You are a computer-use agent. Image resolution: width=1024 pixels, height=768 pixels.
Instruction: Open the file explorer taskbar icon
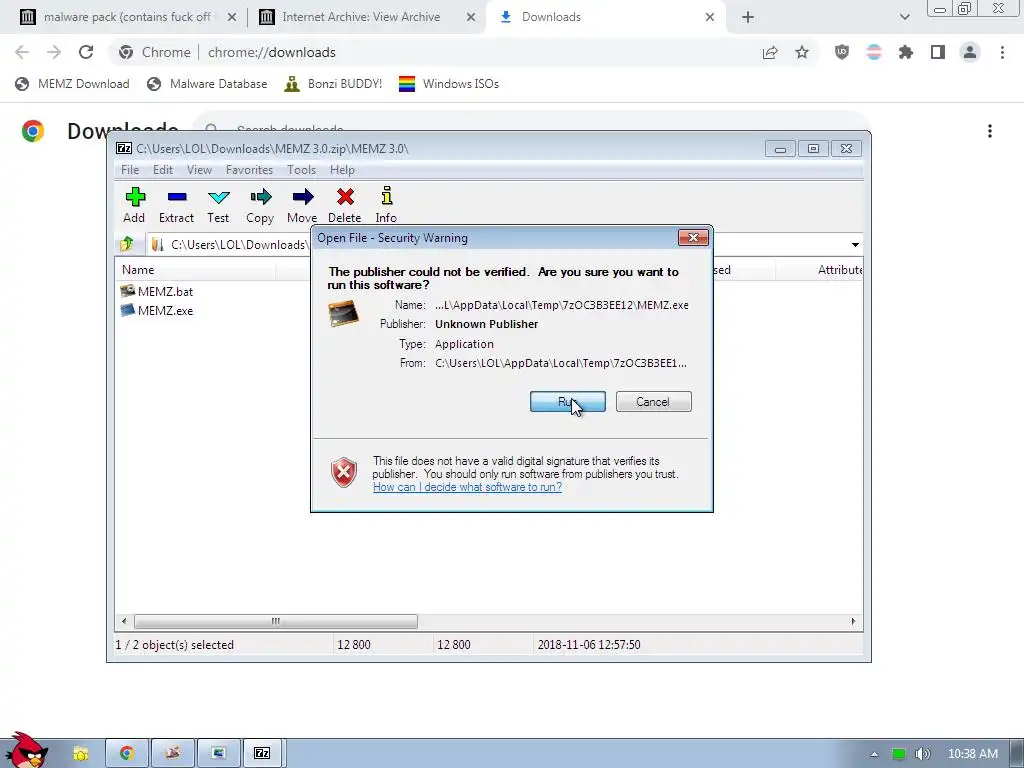pyautogui.click(x=81, y=753)
